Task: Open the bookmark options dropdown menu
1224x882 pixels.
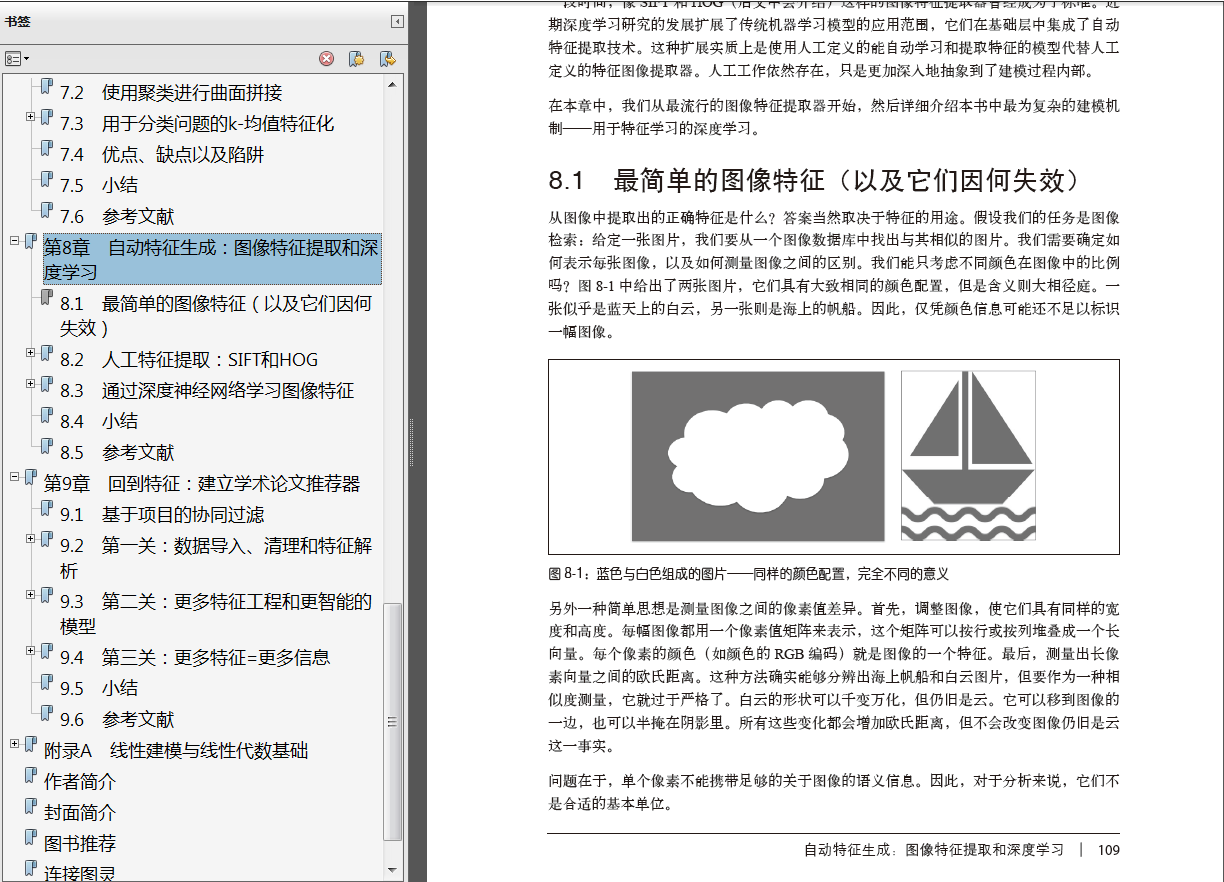Action: click(17, 59)
